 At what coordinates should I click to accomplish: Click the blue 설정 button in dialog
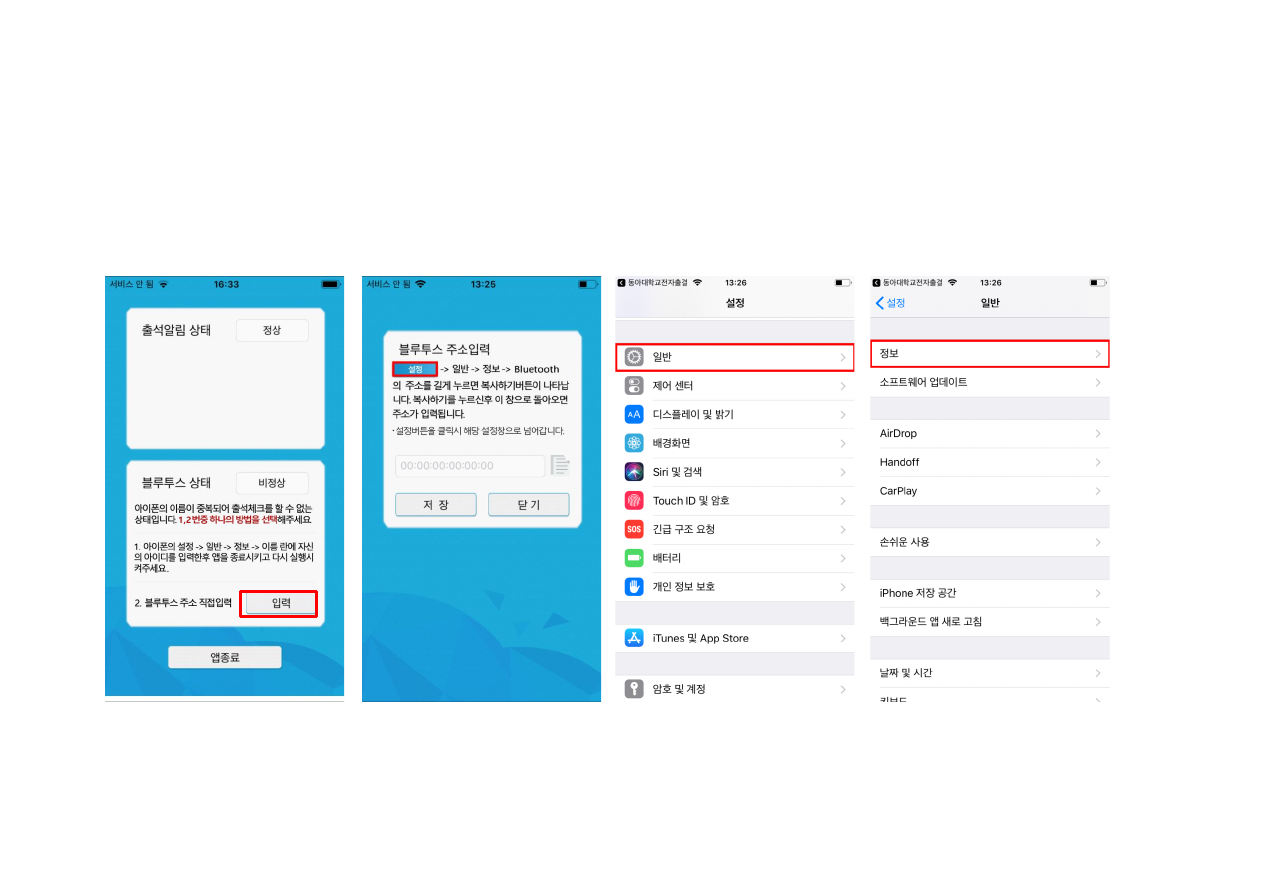(x=415, y=369)
